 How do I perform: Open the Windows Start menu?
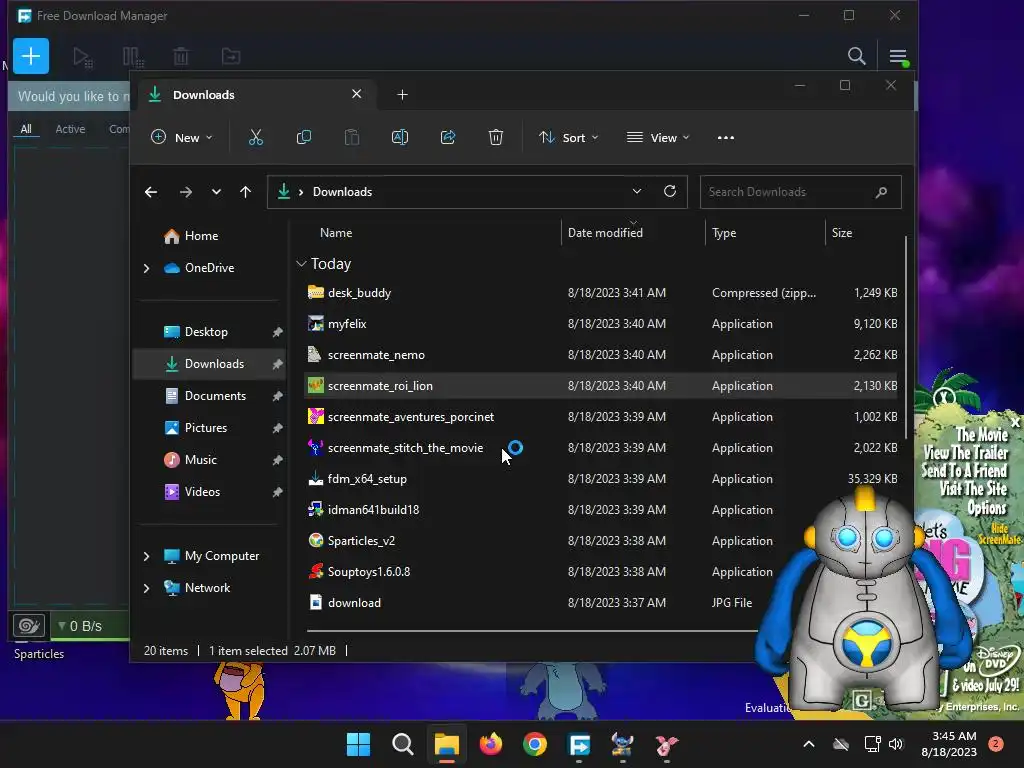point(358,744)
